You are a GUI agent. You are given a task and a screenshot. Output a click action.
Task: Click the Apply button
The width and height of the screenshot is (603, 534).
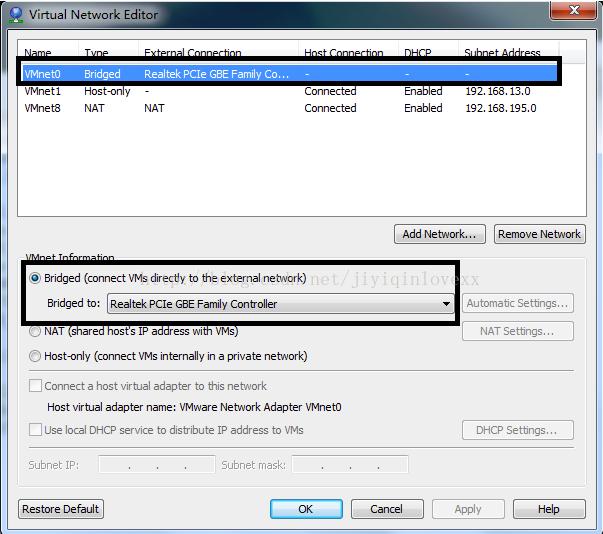tap(468, 509)
